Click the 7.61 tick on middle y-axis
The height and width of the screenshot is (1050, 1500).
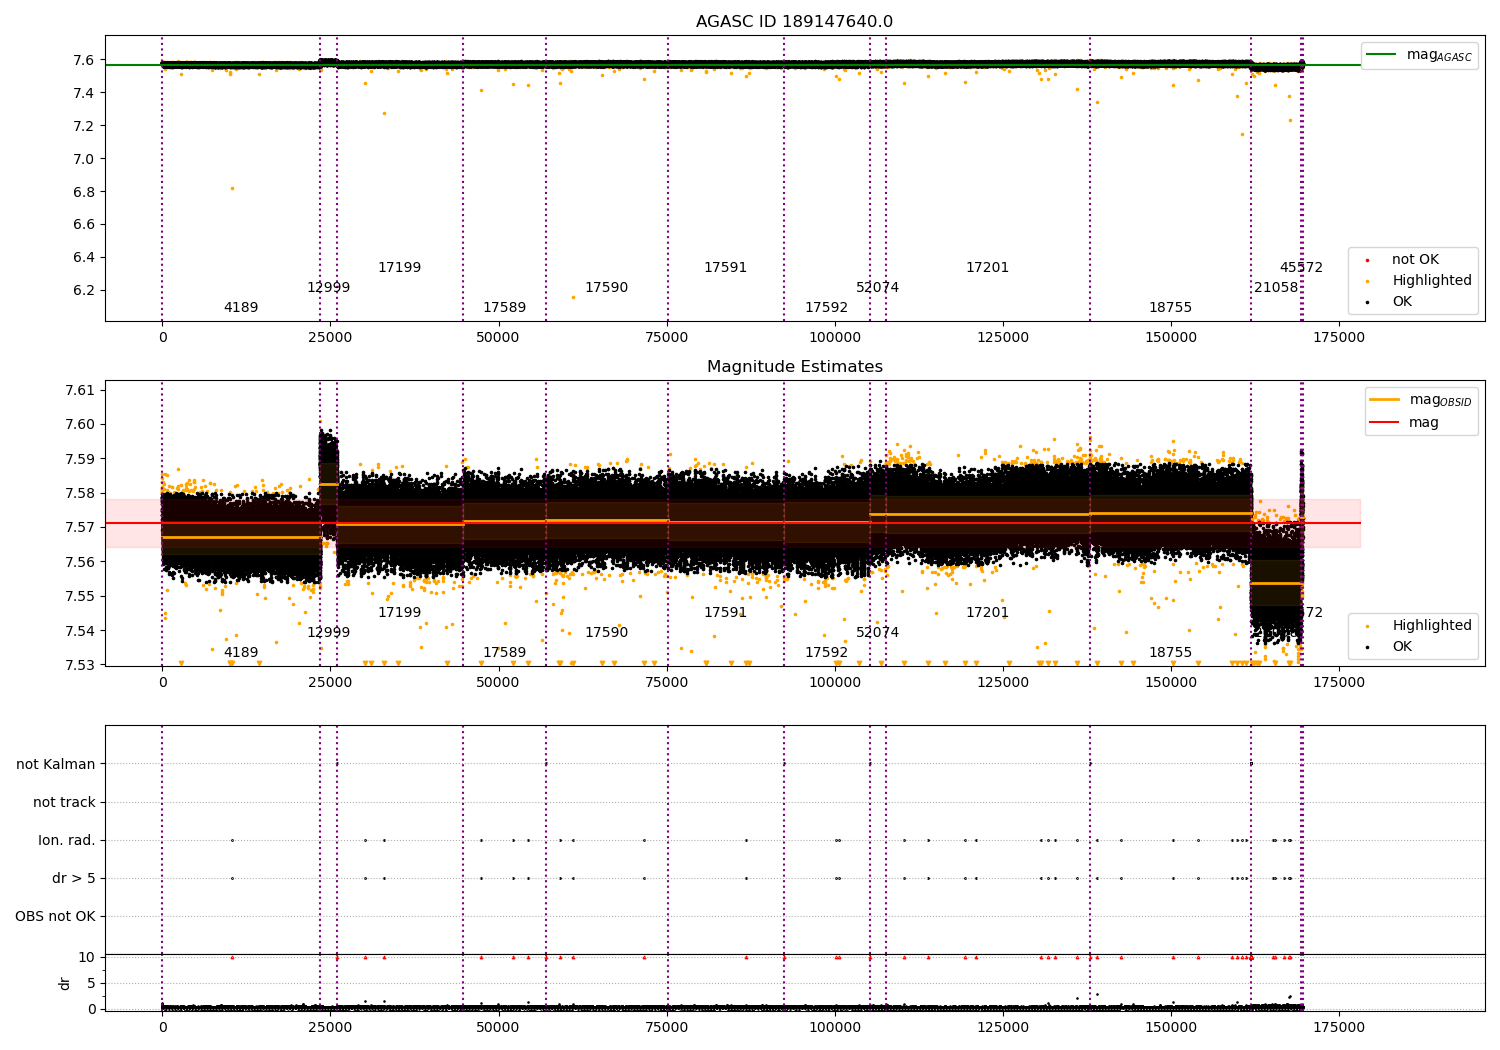click(79, 390)
